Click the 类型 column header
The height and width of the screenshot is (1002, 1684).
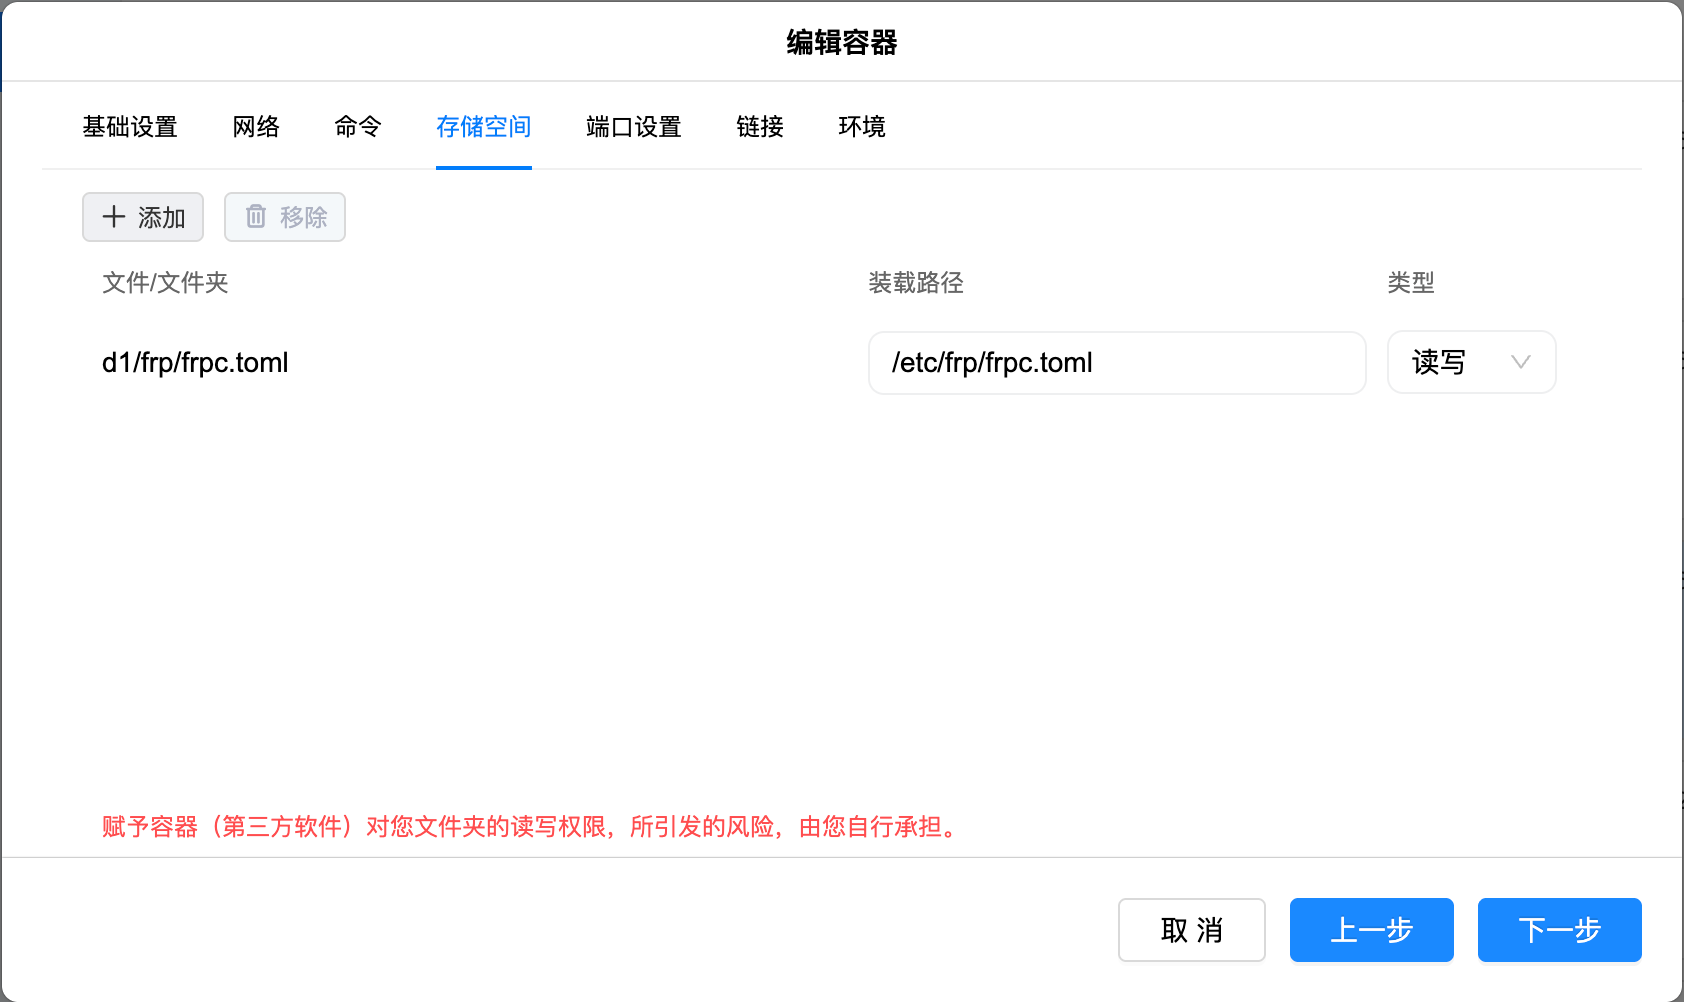pyautogui.click(x=1411, y=283)
